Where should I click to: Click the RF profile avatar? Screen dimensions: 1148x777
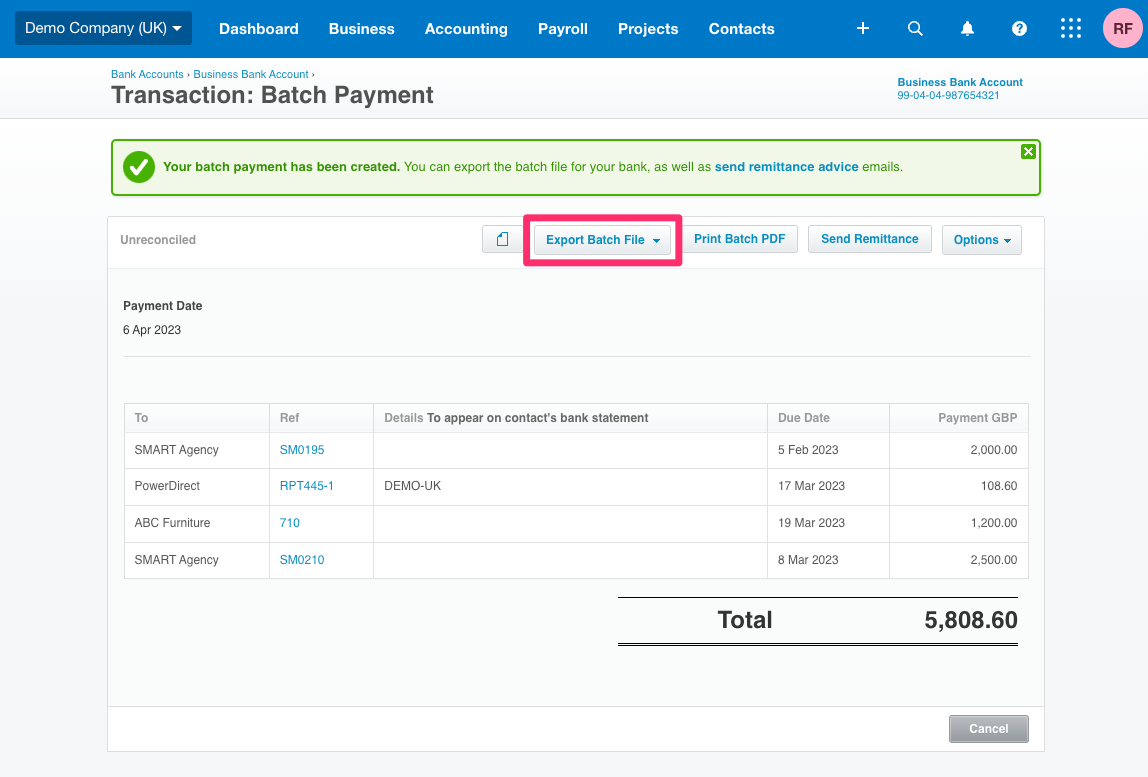(x=1121, y=28)
